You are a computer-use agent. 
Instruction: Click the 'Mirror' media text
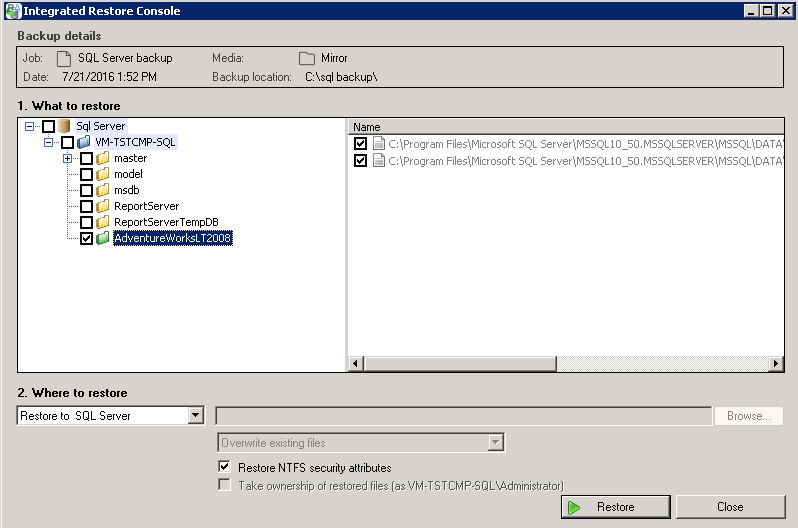(334, 58)
